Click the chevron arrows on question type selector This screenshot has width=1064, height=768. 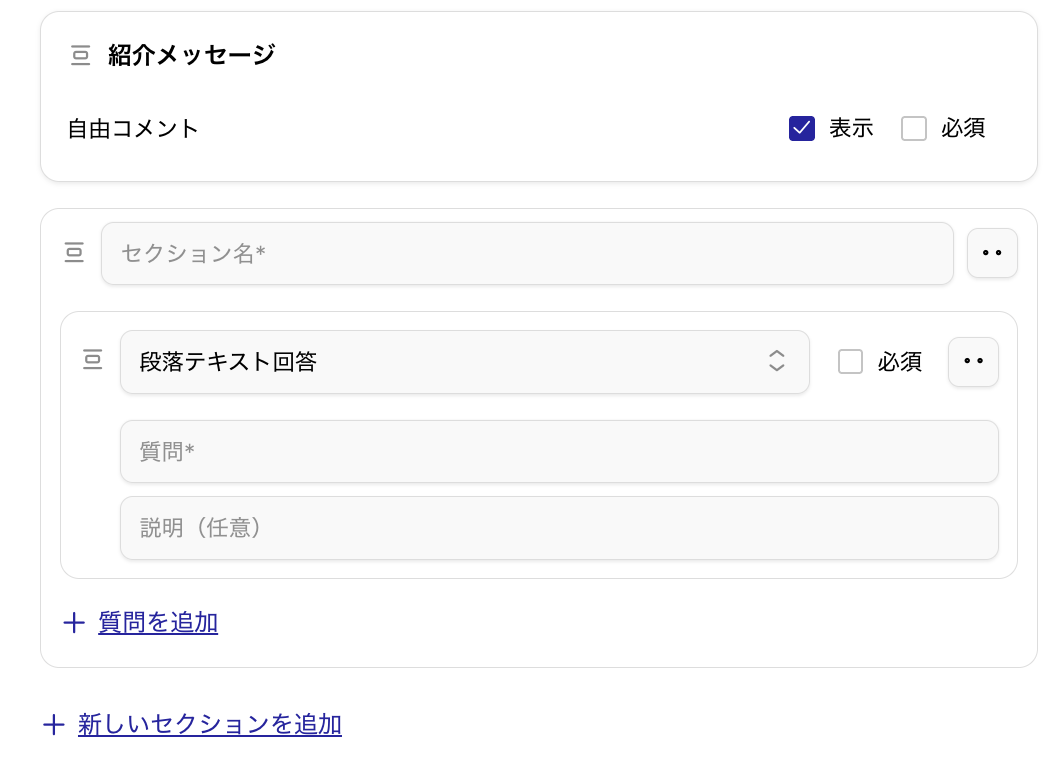point(776,362)
